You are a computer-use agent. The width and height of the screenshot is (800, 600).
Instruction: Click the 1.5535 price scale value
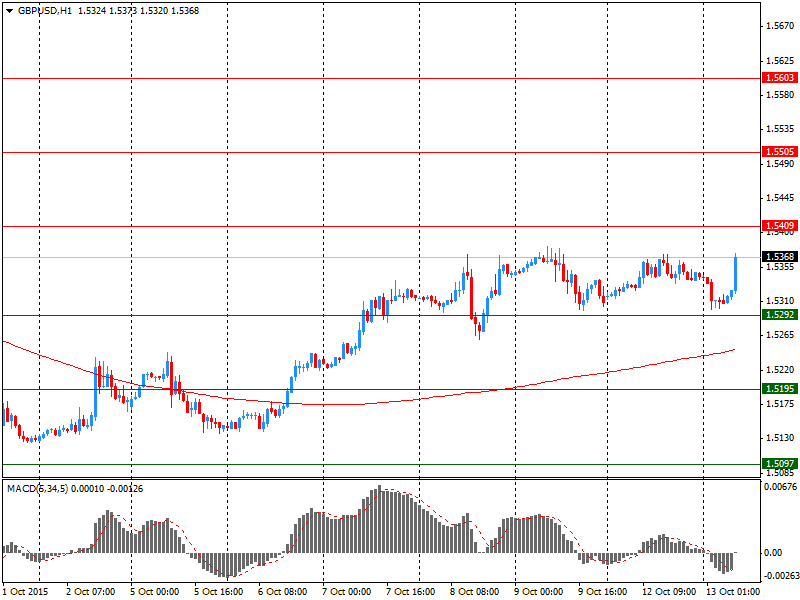(x=781, y=129)
